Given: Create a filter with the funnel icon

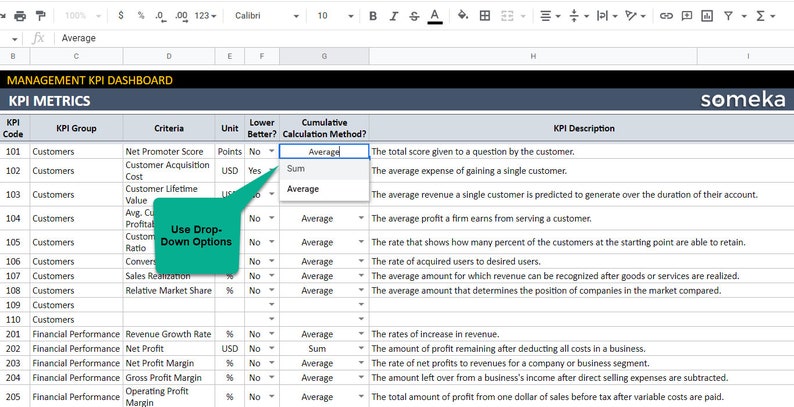Looking at the screenshot, I should tap(728, 16).
